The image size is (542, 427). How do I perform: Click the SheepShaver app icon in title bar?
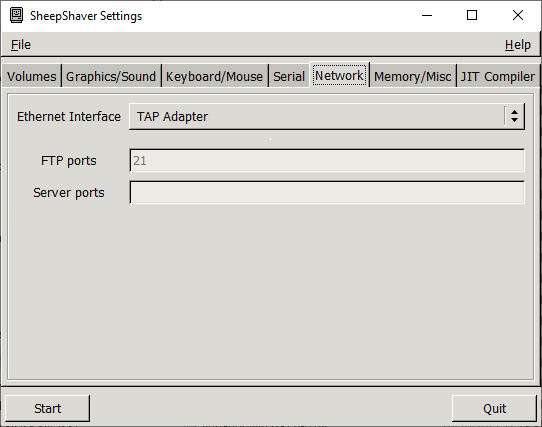point(16,16)
